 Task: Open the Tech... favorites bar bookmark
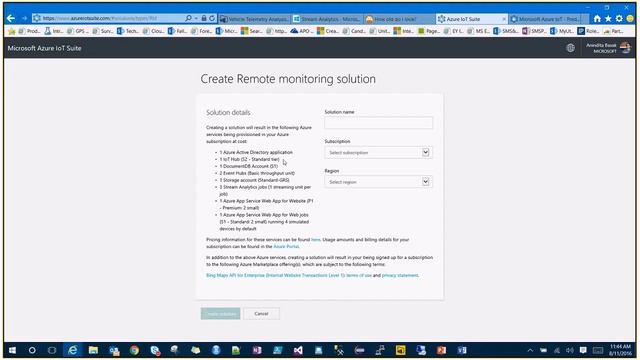pyautogui.click(x=128, y=31)
